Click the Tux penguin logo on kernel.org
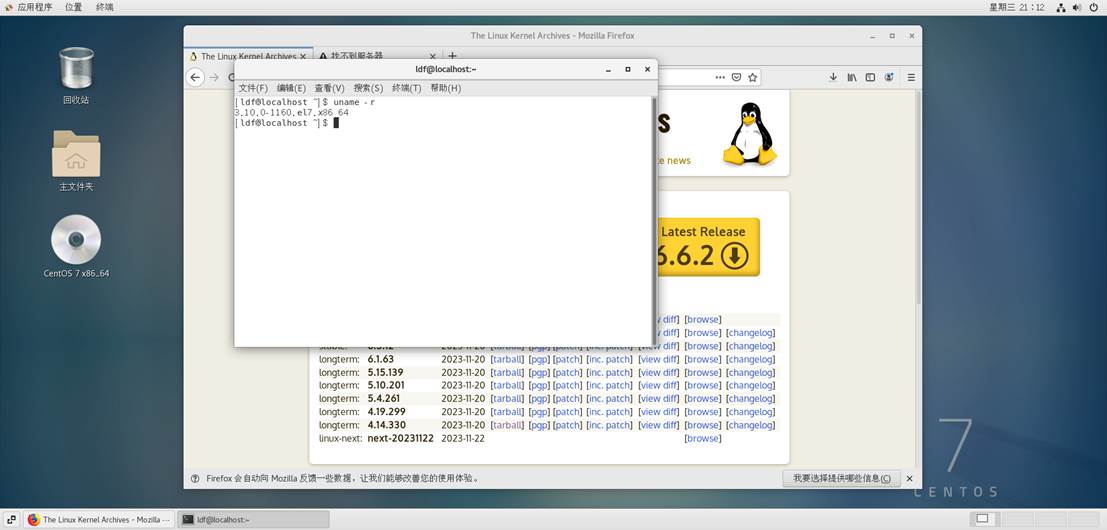This screenshot has height=530, width=1107. point(748,133)
